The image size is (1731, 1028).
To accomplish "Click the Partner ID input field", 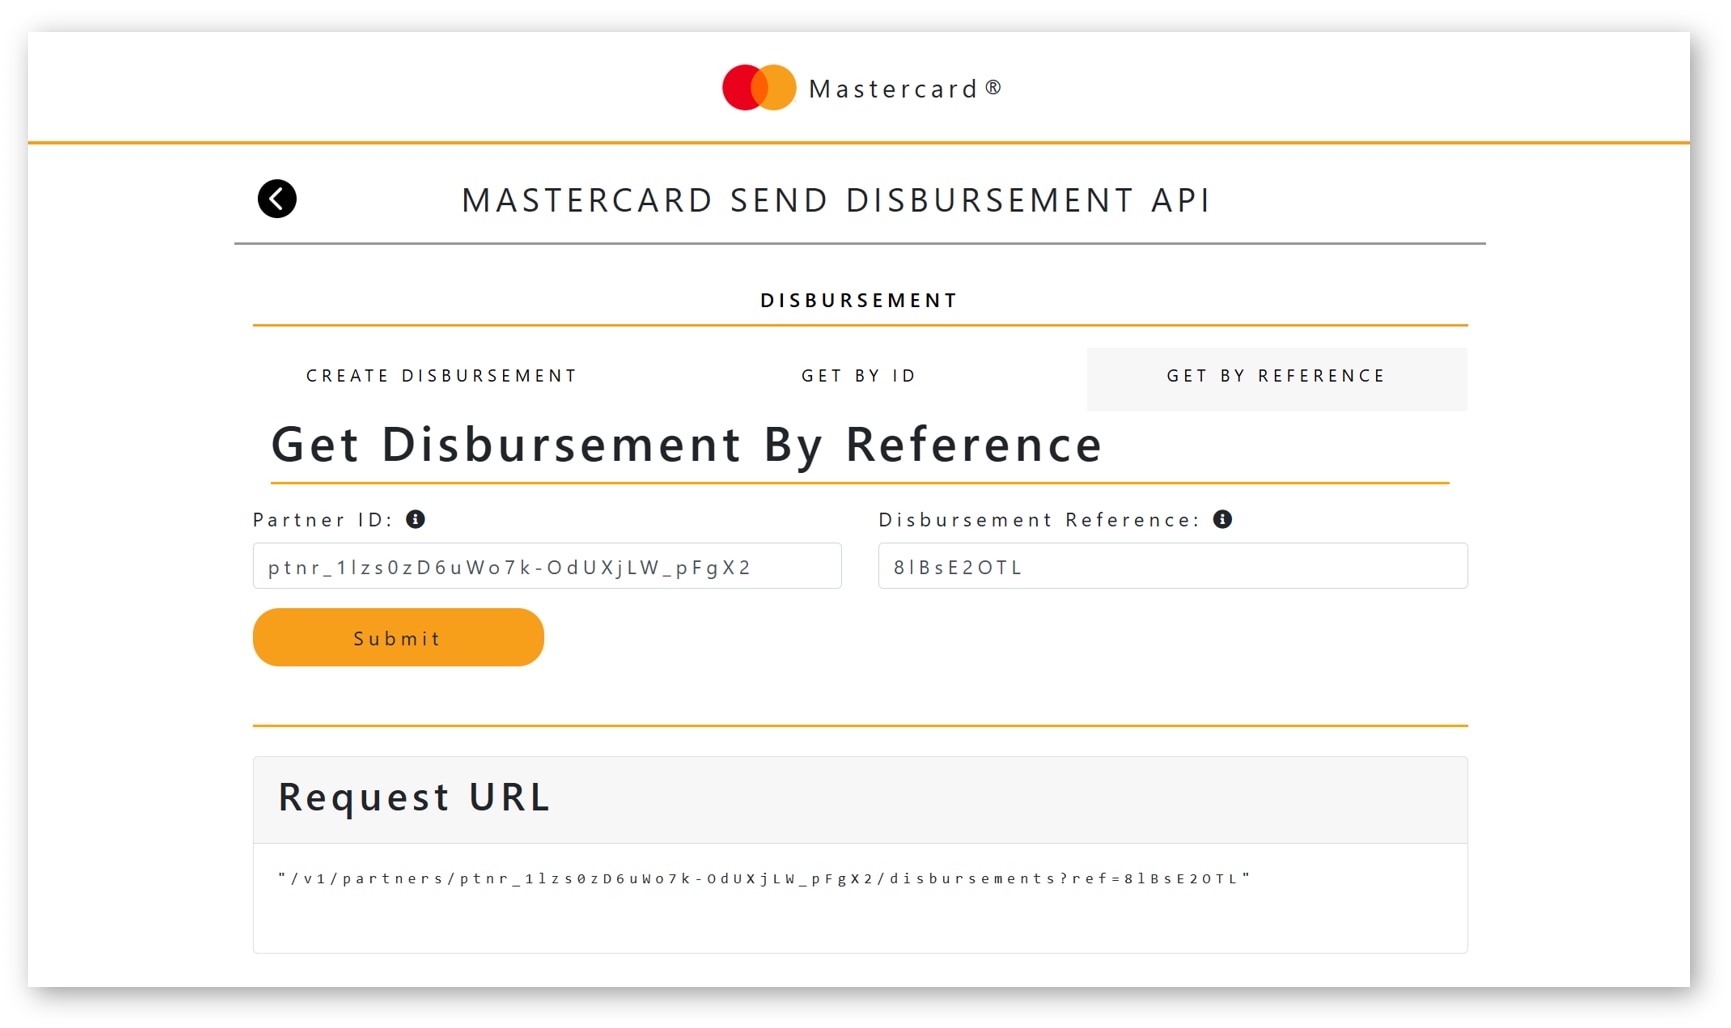I will point(546,566).
